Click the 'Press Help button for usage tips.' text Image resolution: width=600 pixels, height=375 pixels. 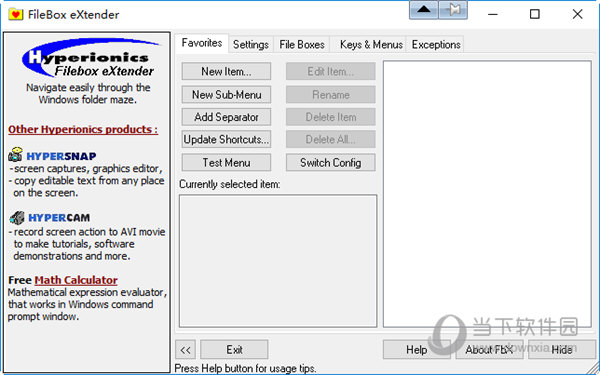click(245, 368)
